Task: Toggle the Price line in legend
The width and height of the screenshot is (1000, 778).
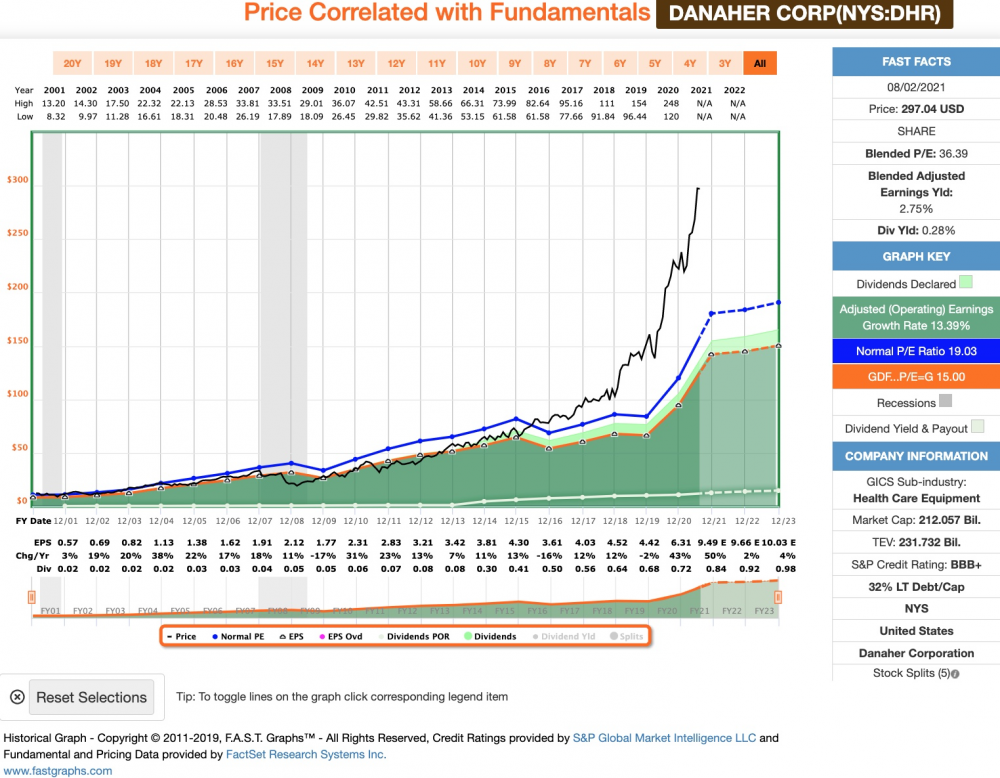Action: click(x=182, y=636)
